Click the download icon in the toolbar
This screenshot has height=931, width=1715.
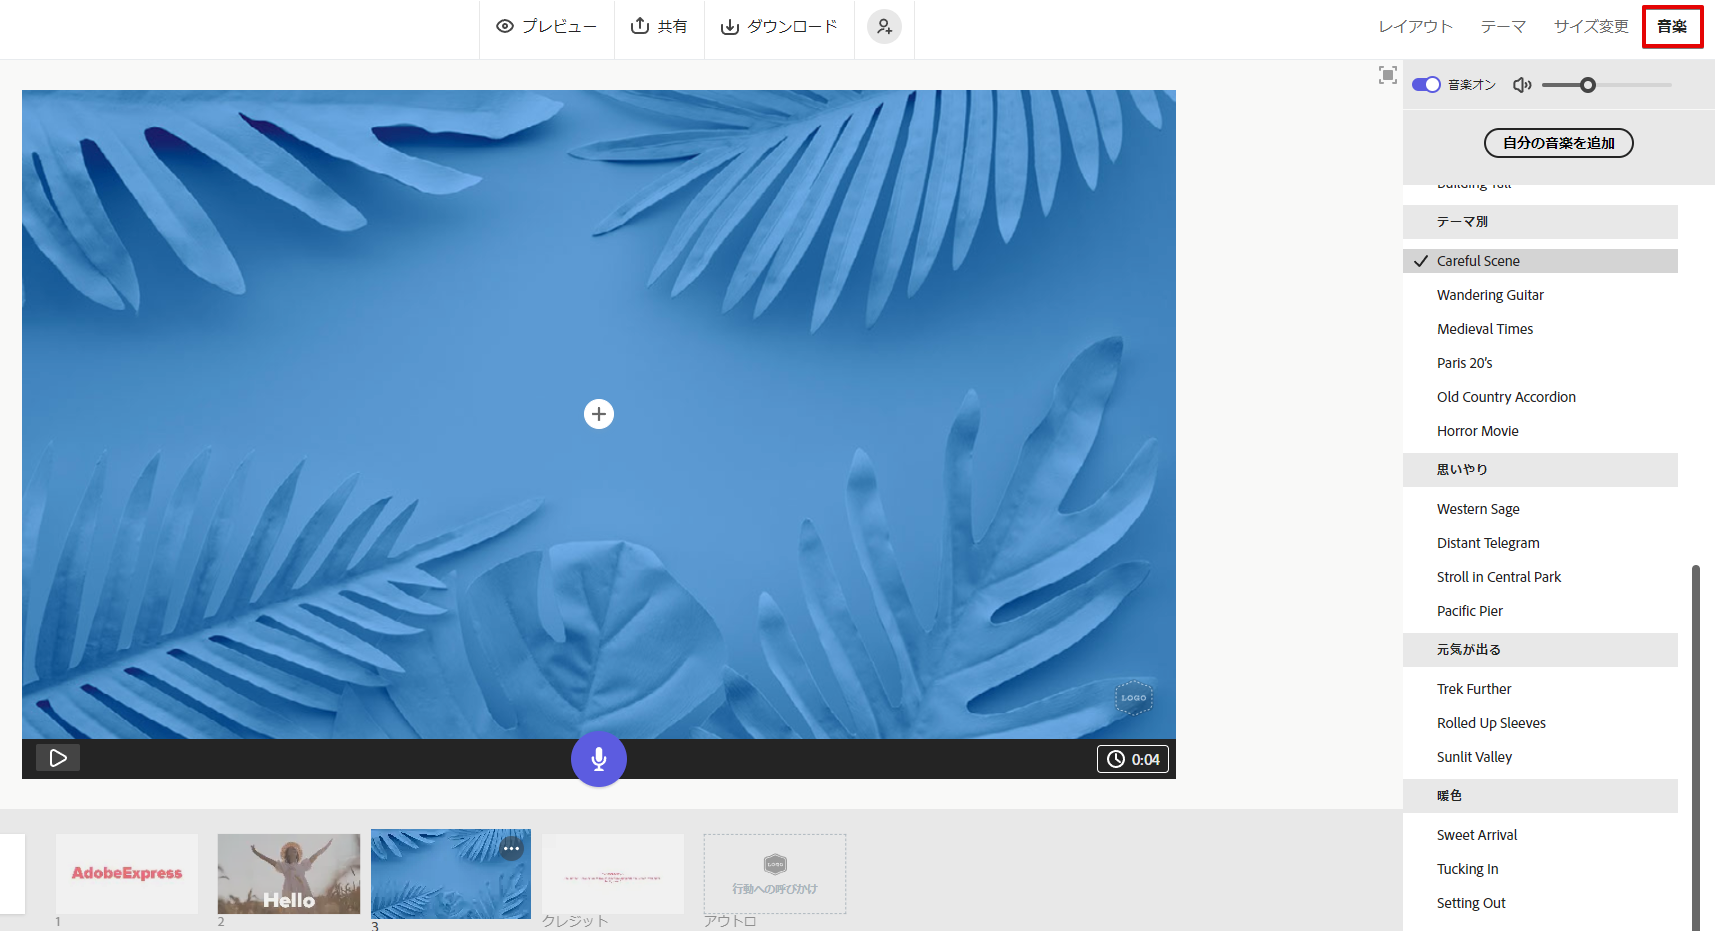coord(729,26)
